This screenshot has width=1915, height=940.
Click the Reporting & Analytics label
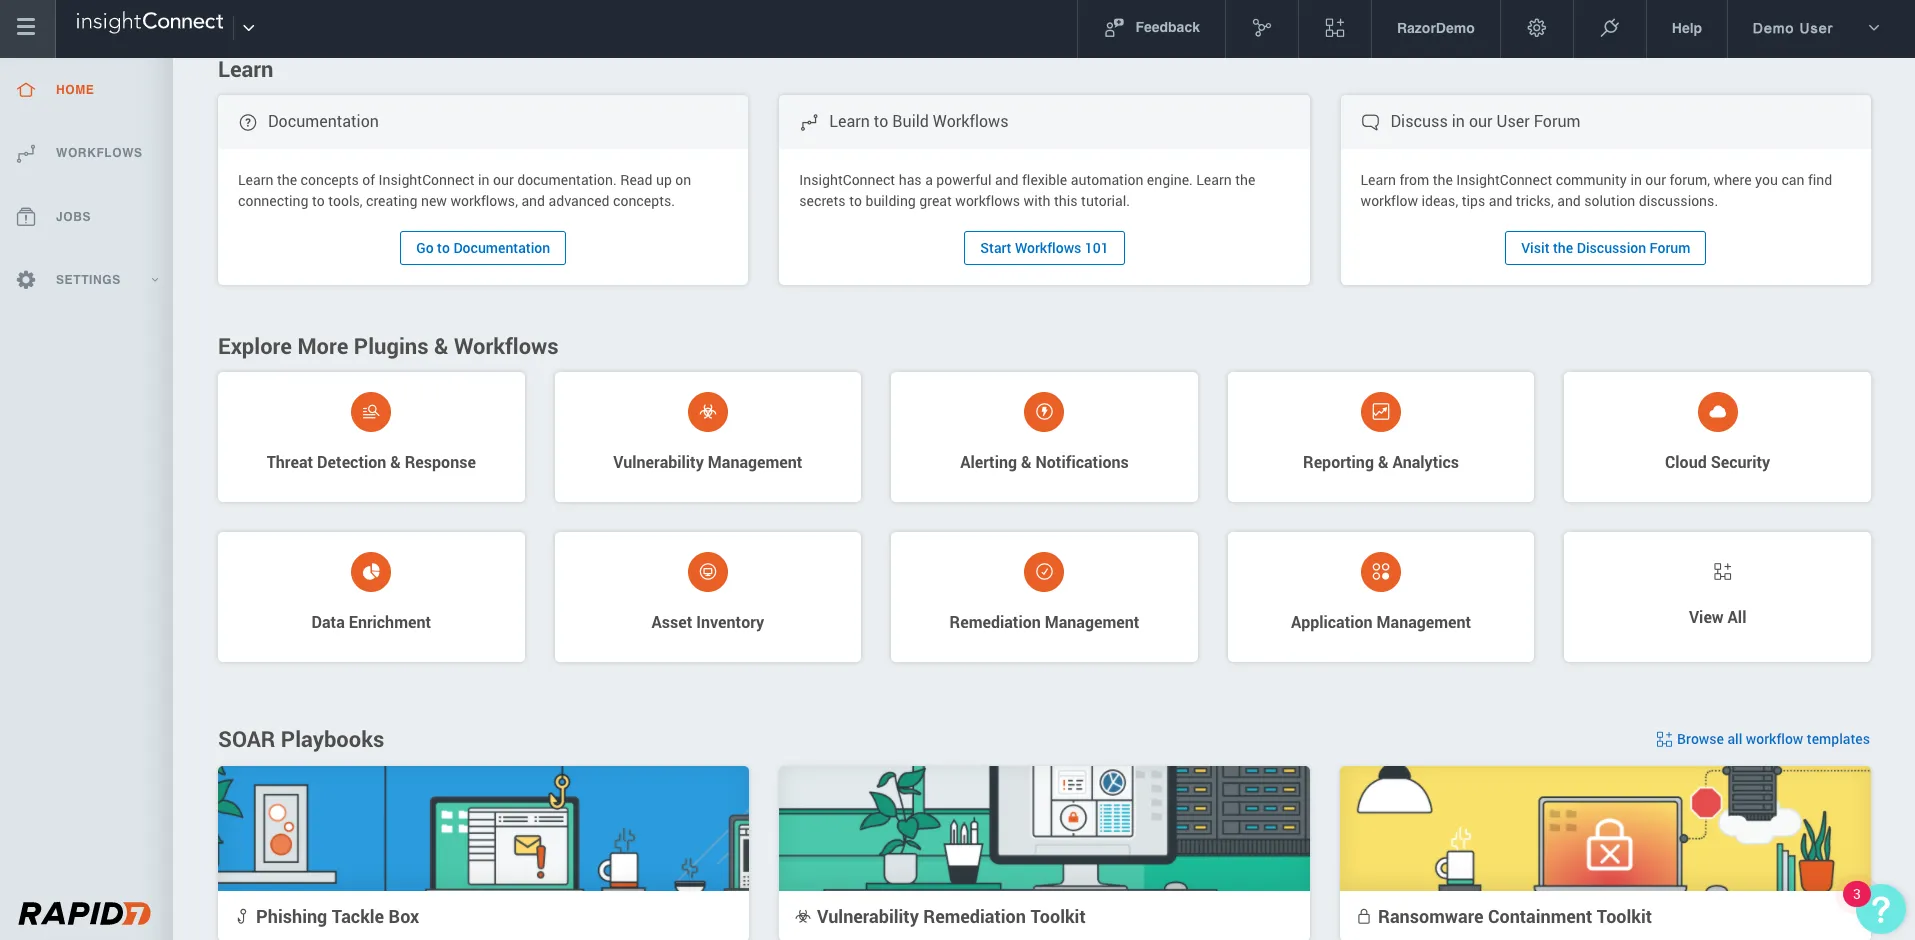pos(1381,462)
